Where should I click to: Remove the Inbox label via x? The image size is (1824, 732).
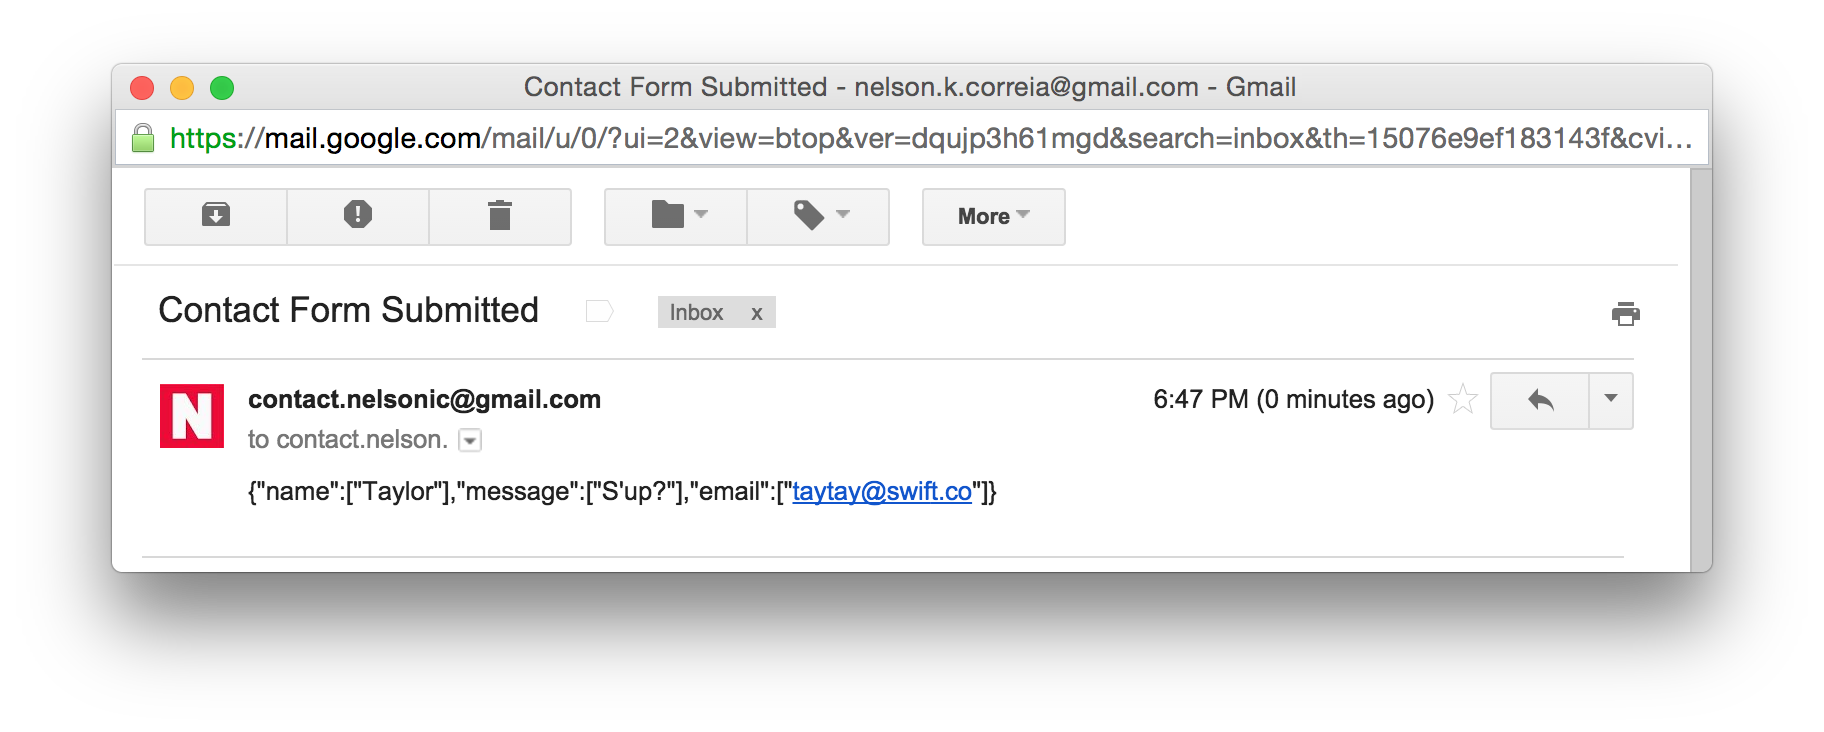click(x=757, y=313)
